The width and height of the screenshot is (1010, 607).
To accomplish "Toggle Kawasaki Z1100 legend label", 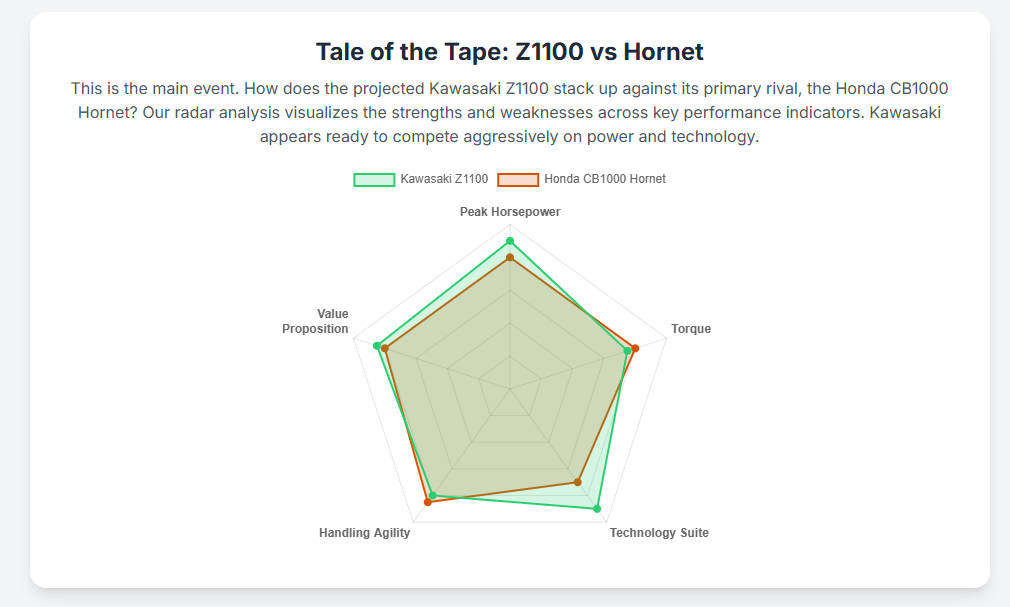I will 444,179.
